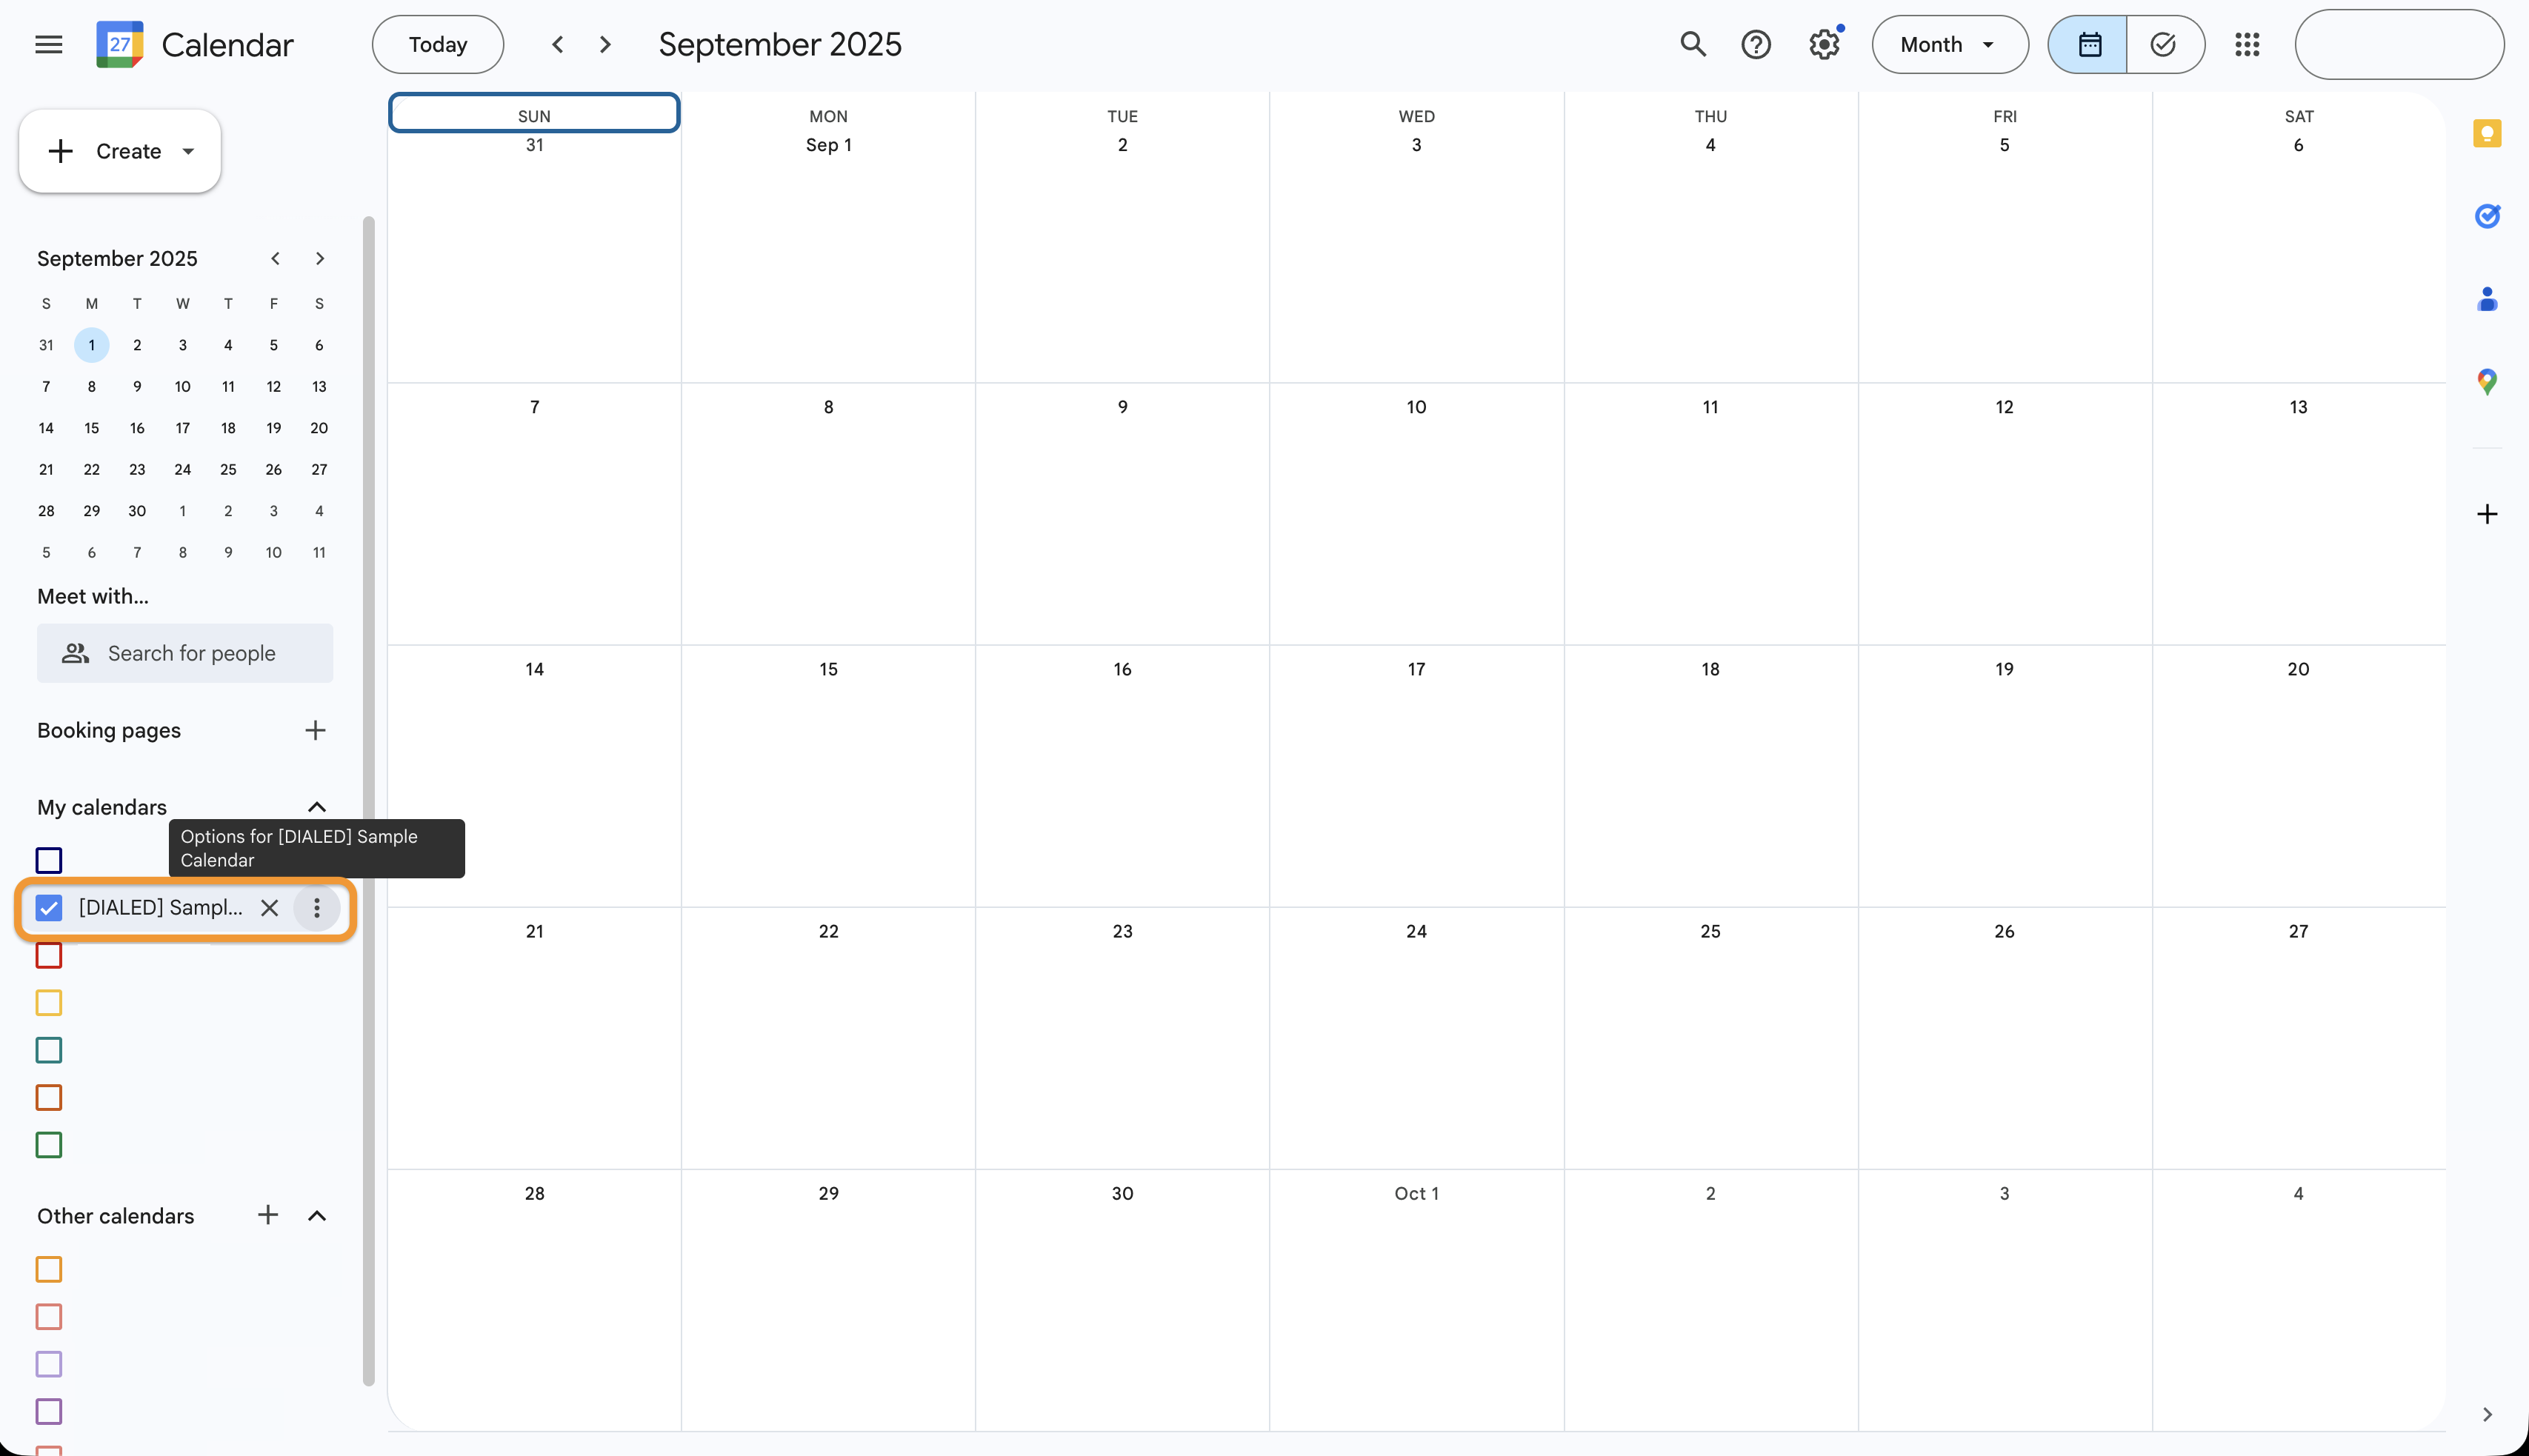Toggle the red calendar below DIALED
This screenshot has width=2529, height=1456.
pos(48,955)
